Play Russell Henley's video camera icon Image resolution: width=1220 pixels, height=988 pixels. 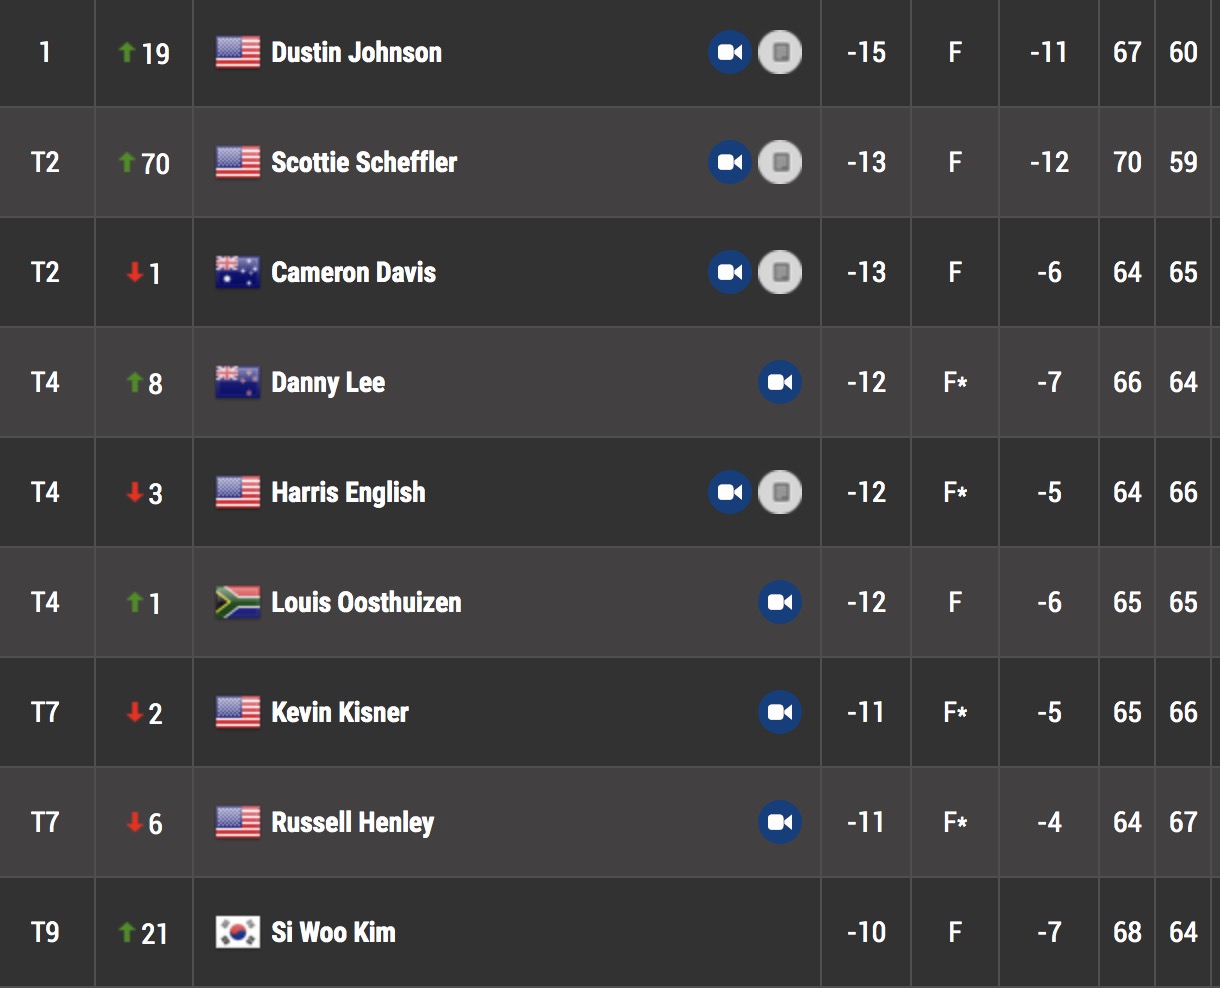(780, 822)
